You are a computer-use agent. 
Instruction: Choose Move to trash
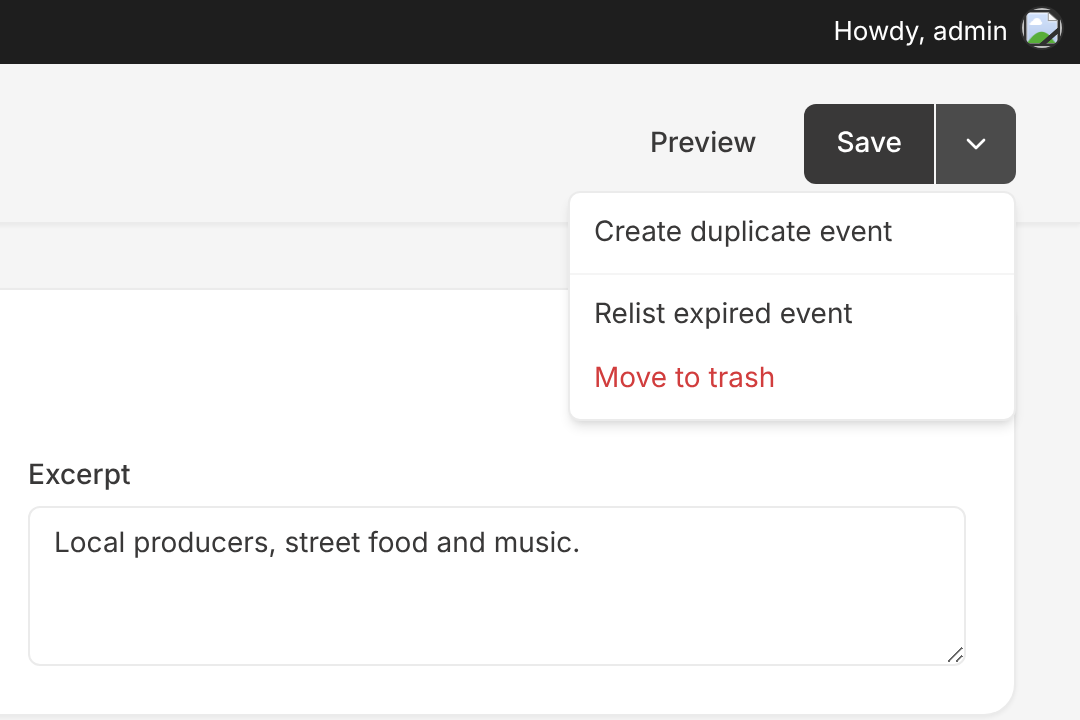(x=791, y=378)
